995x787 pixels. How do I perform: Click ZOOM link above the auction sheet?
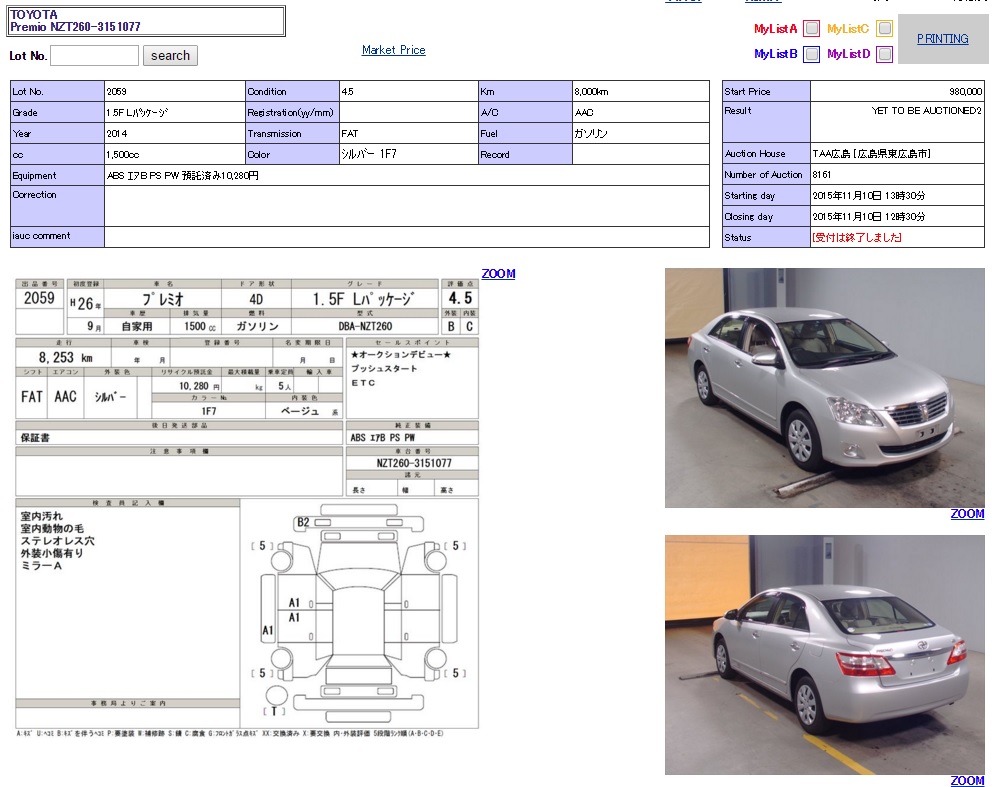(x=498, y=274)
